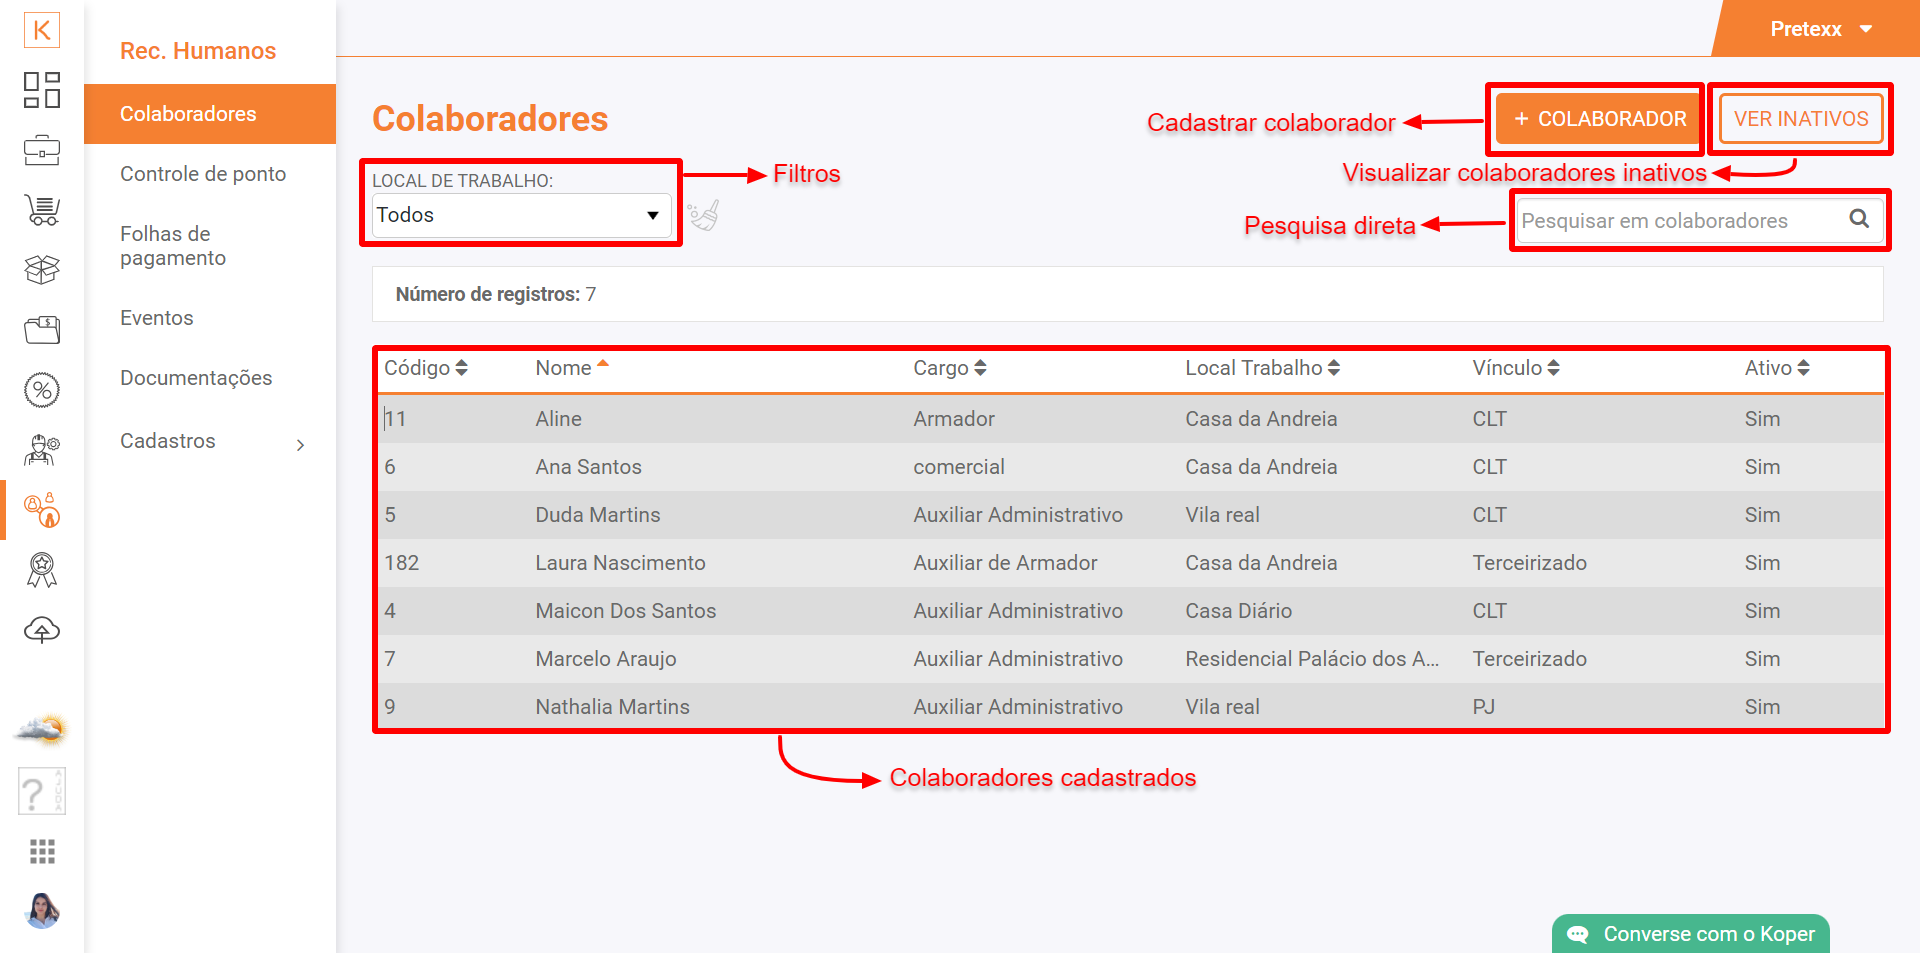Image resolution: width=1920 pixels, height=953 pixels.
Task: Go to Folhas de pagamento
Action: [173, 246]
